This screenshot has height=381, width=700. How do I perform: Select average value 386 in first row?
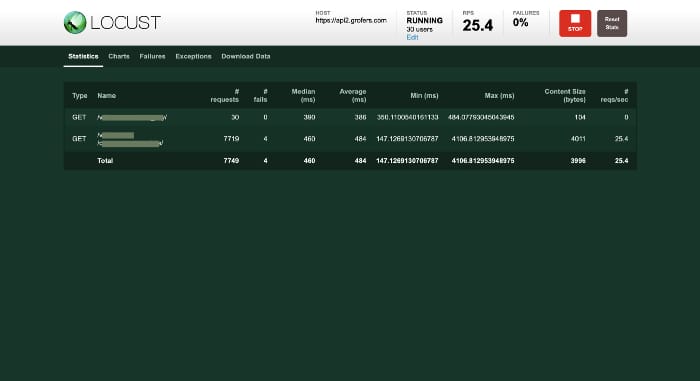click(x=360, y=117)
